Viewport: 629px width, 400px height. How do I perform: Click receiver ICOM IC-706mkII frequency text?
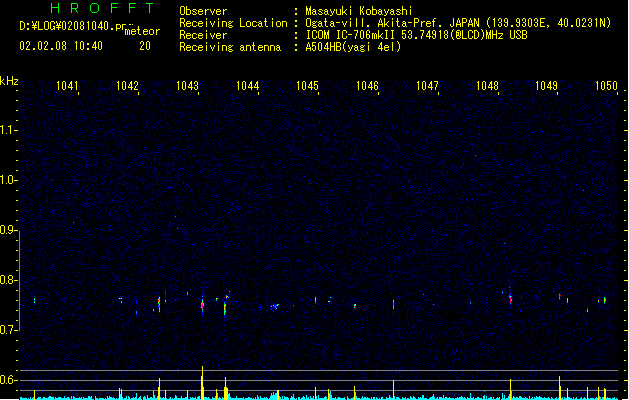tap(416, 35)
